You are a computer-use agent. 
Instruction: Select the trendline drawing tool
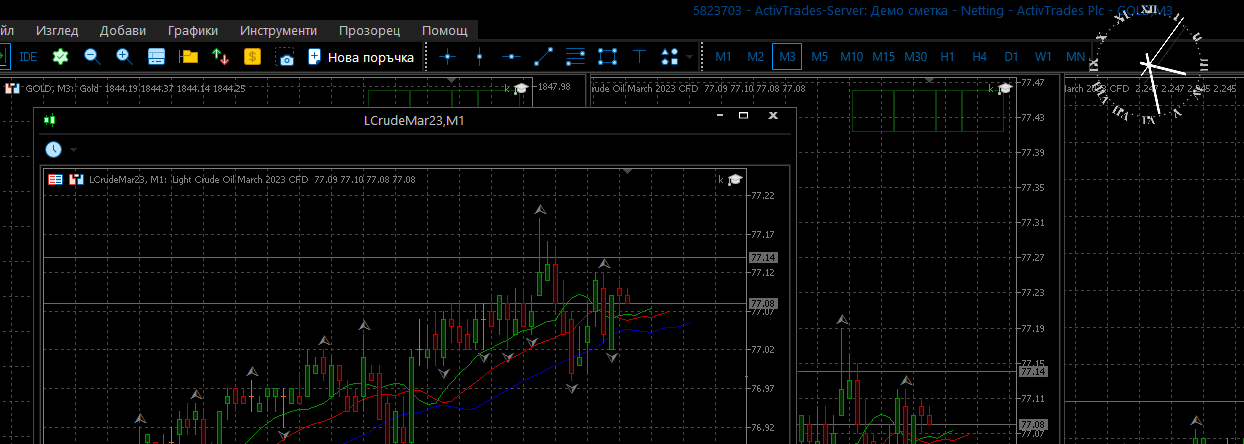click(x=543, y=57)
